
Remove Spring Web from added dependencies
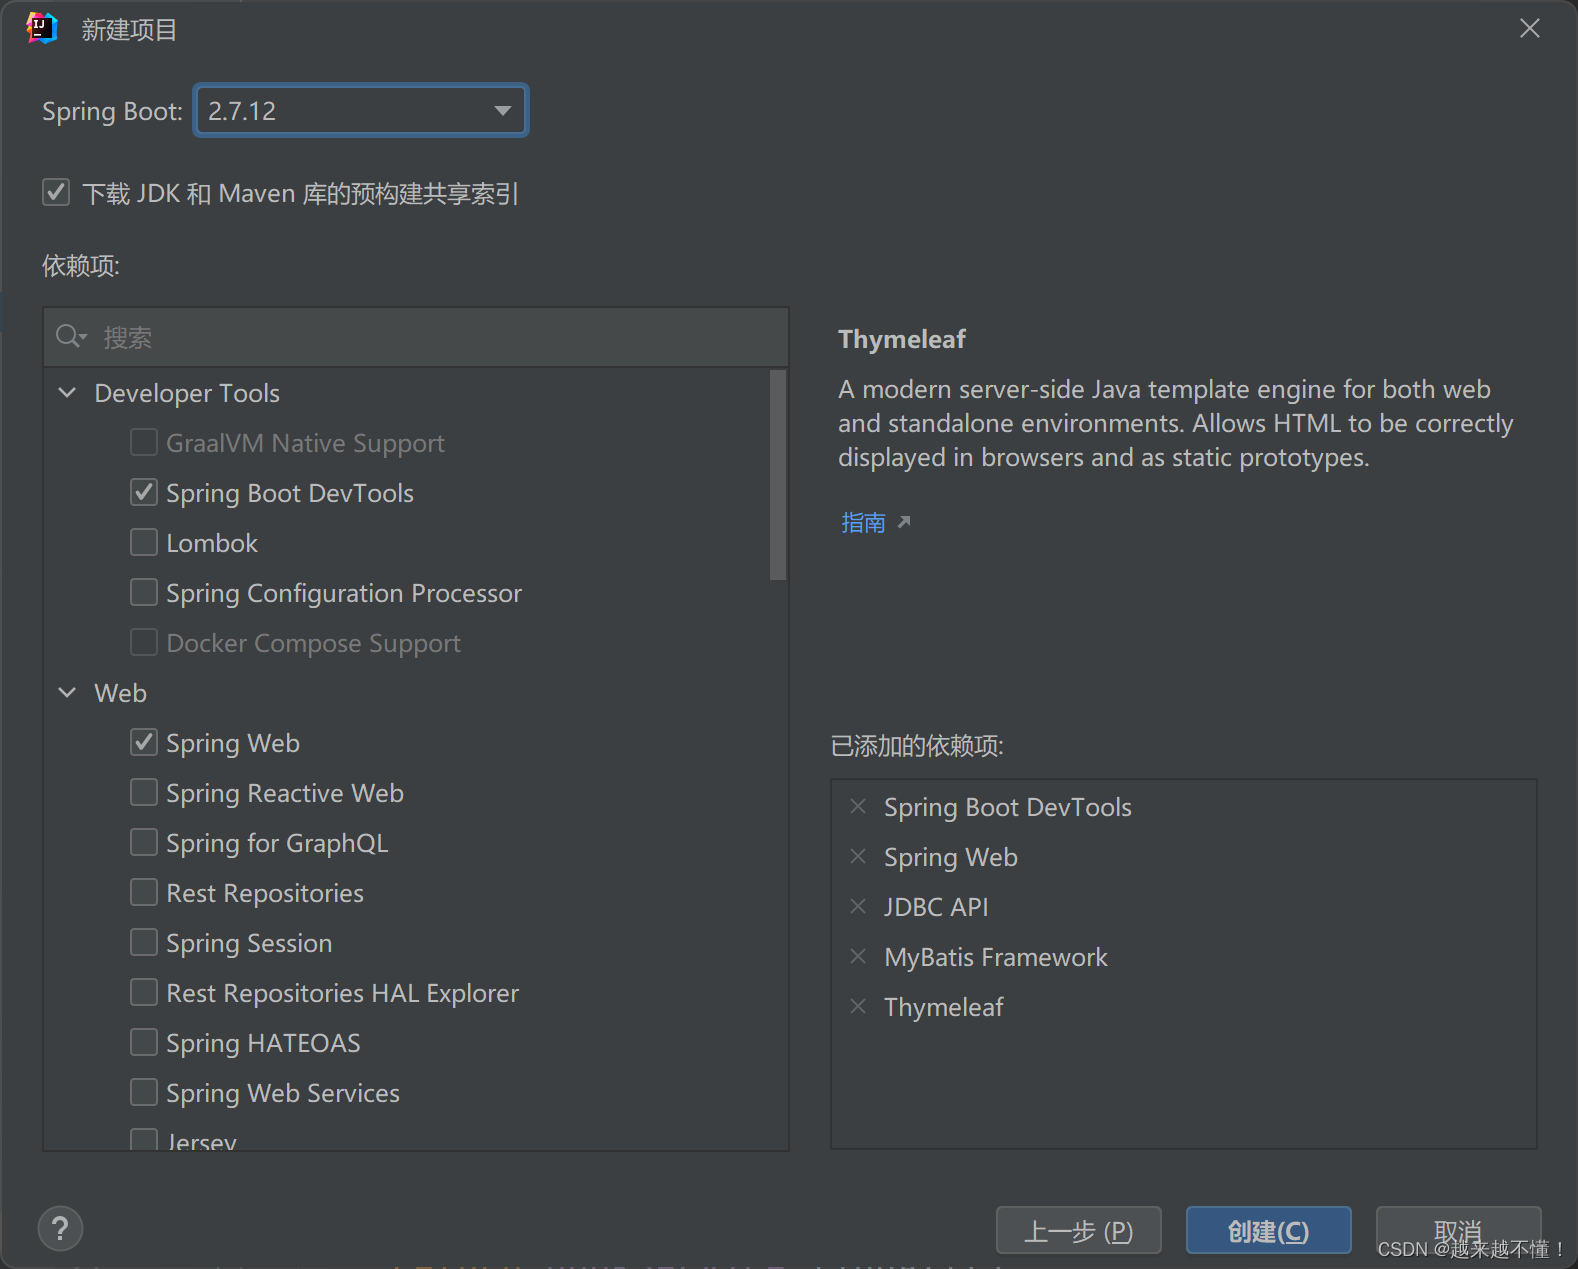click(x=858, y=856)
